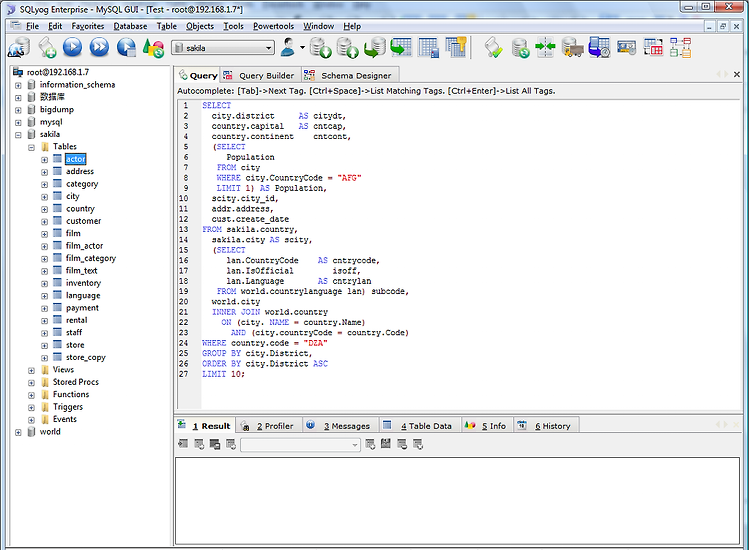This screenshot has width=750, height=550.
Task: Click the green arrows schema sync icon
Action: tap(545, 47)
